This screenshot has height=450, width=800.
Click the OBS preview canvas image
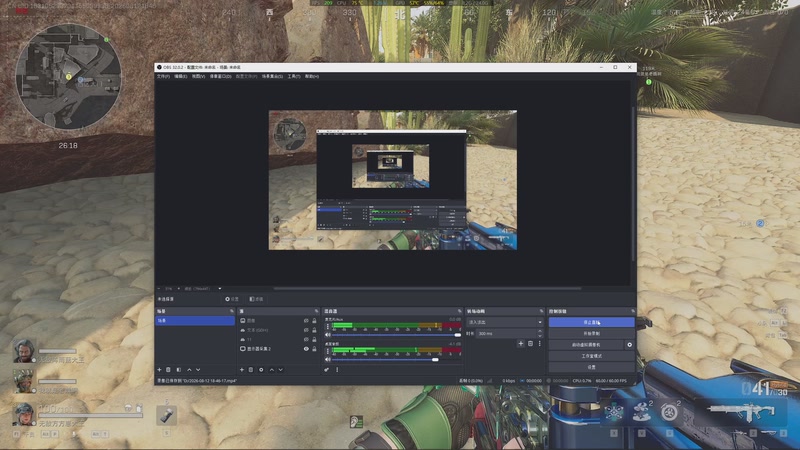[x=393, y=180]
